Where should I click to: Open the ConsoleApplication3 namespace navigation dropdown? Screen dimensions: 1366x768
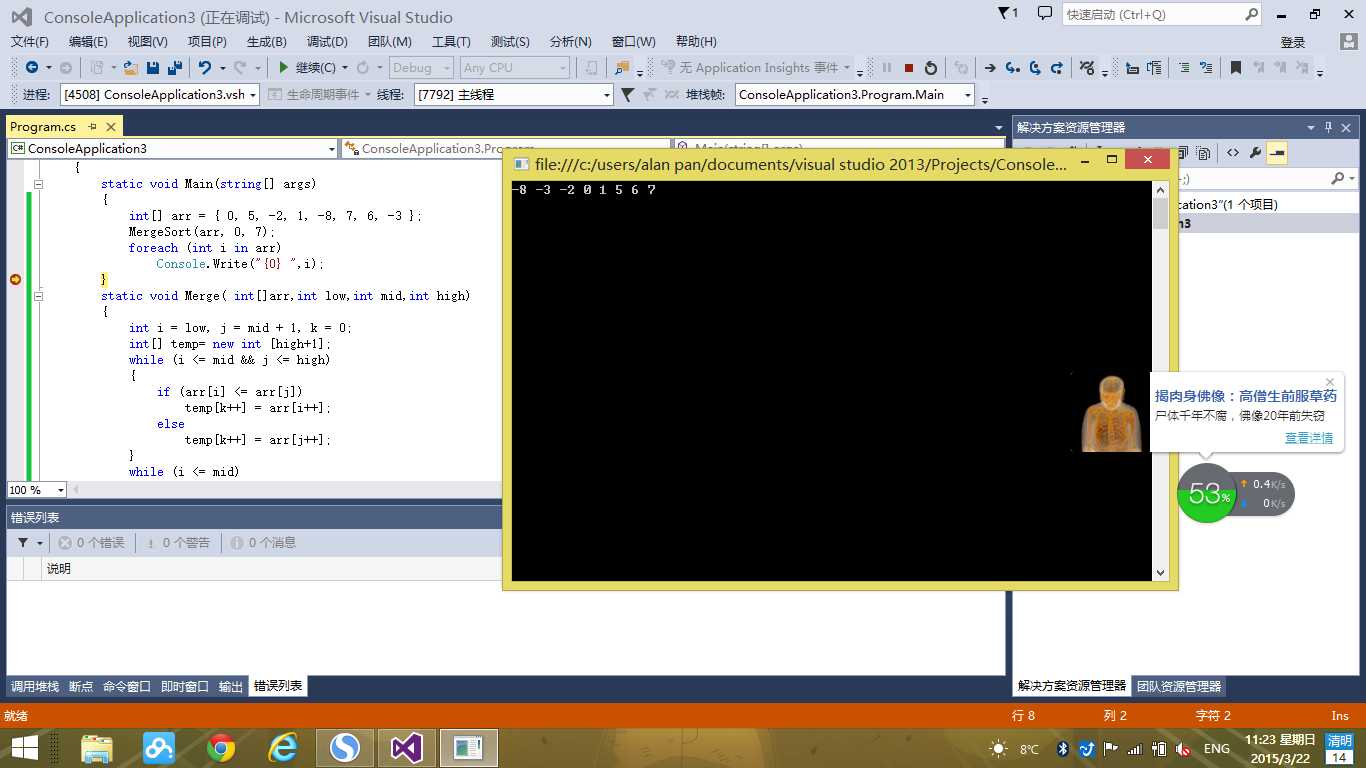tap(173, 148)
